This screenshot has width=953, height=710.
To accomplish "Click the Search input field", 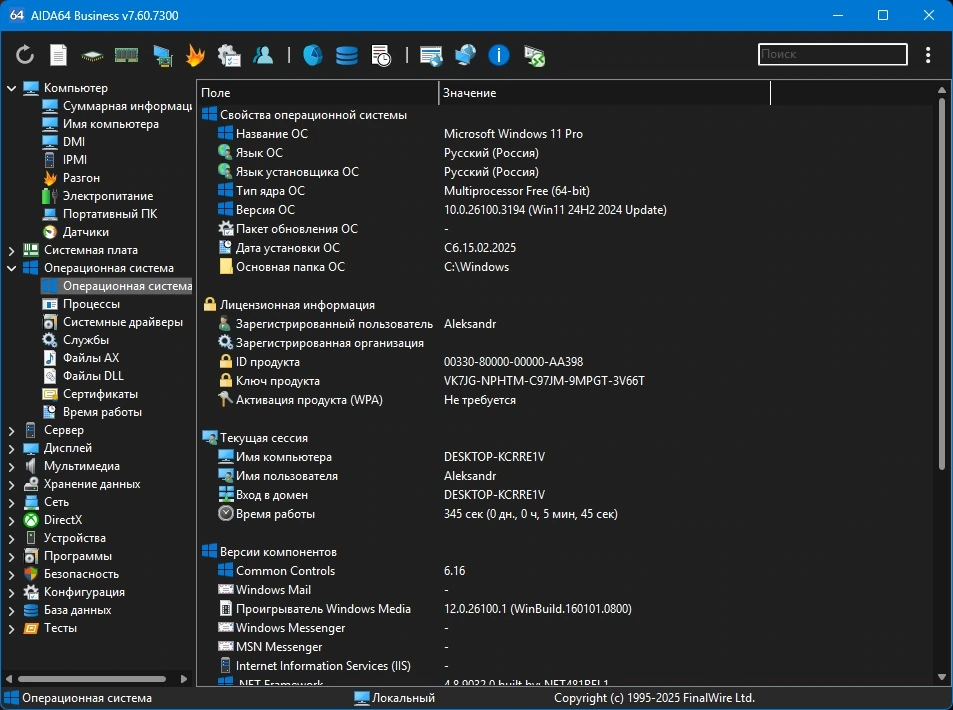I will pos(833,54).
